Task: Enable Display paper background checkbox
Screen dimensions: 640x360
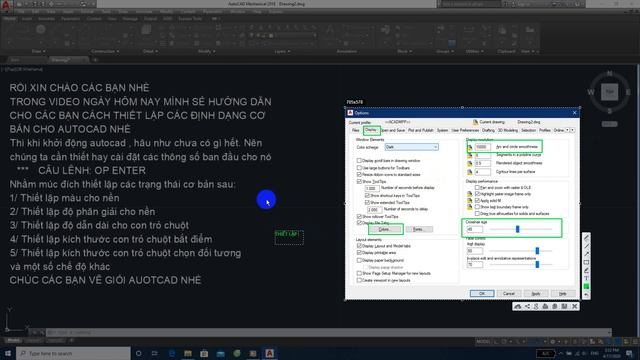Action: point(359,260)
